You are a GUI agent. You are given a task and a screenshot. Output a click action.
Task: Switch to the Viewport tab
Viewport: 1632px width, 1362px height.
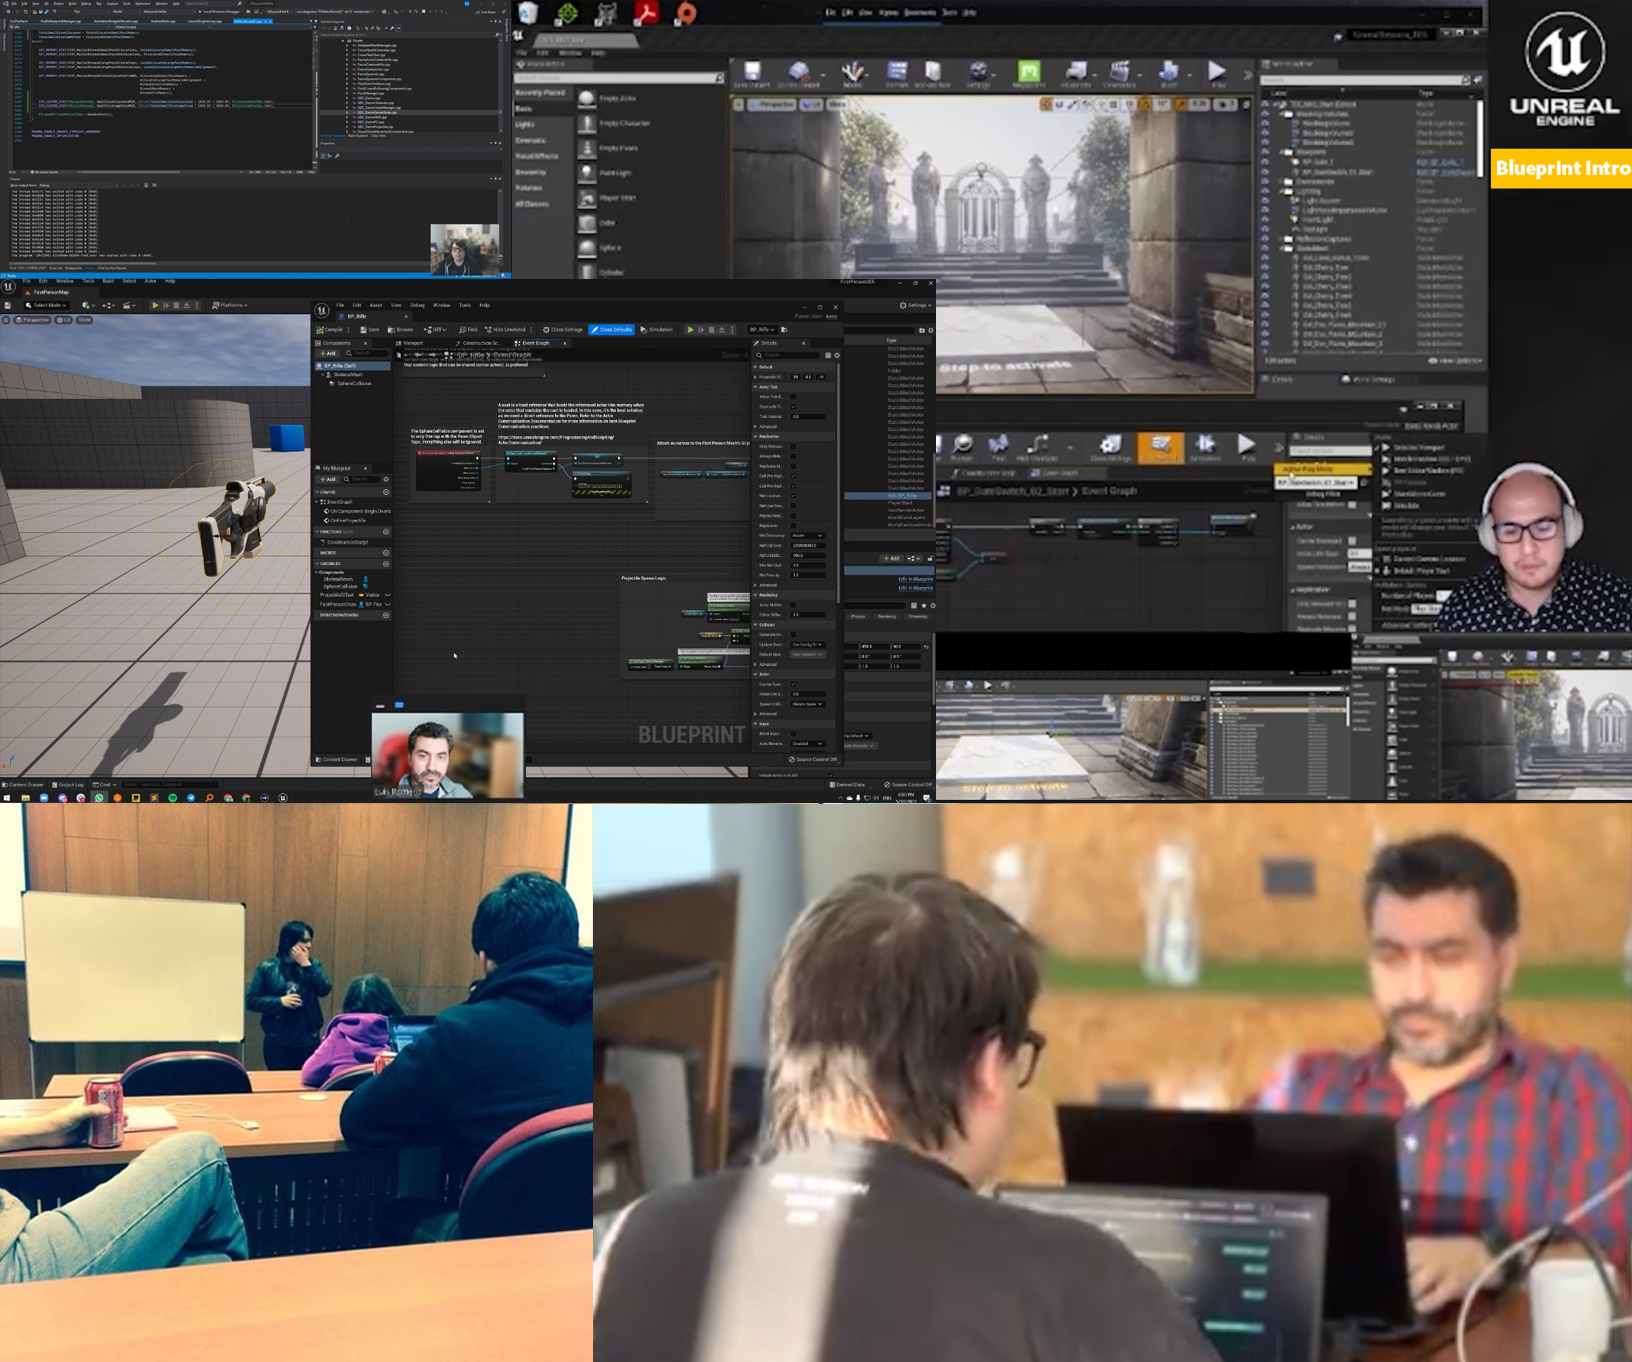[x=411, y=343]
